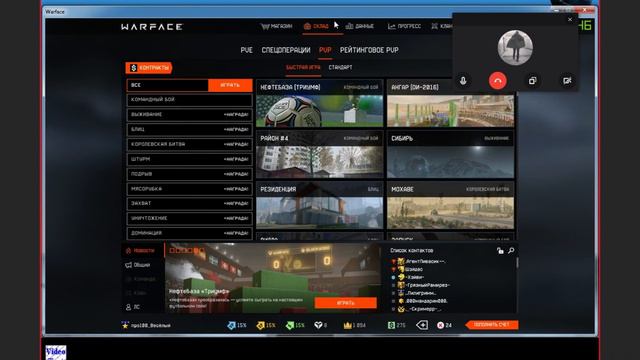Select contact -Скример-
This screenshot has height=360, width=640.
[423, 309]
